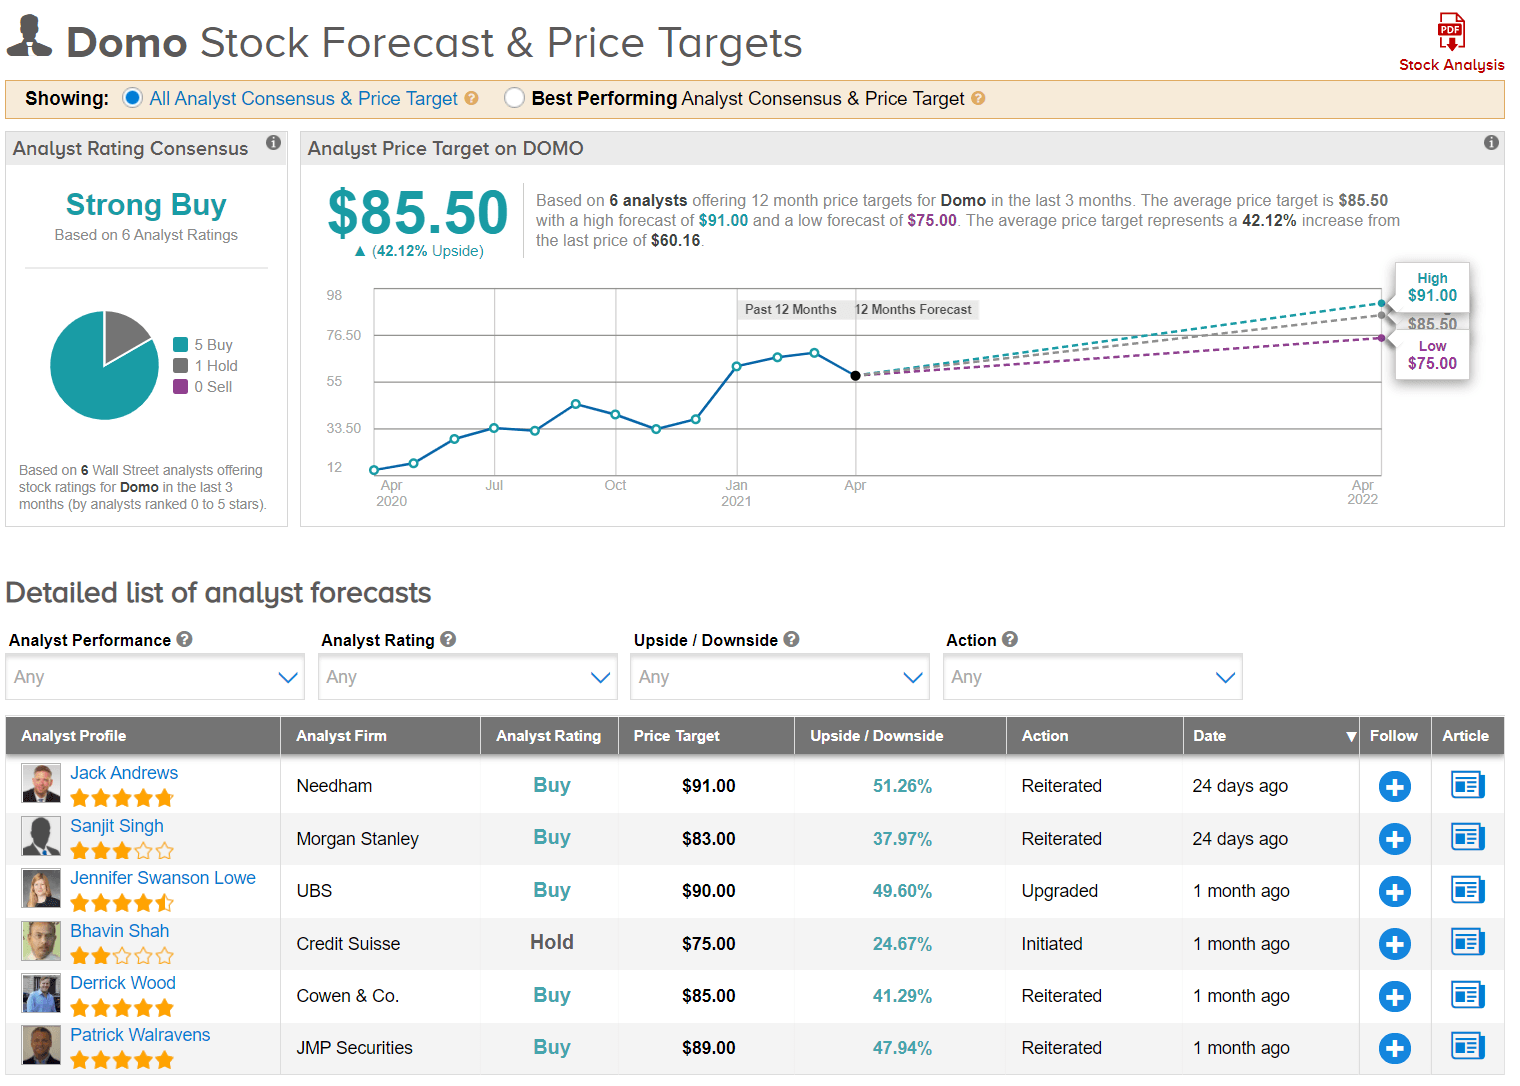Click the ratings pie chart
Screen dimensions: 1520x1086
[104, 365]
